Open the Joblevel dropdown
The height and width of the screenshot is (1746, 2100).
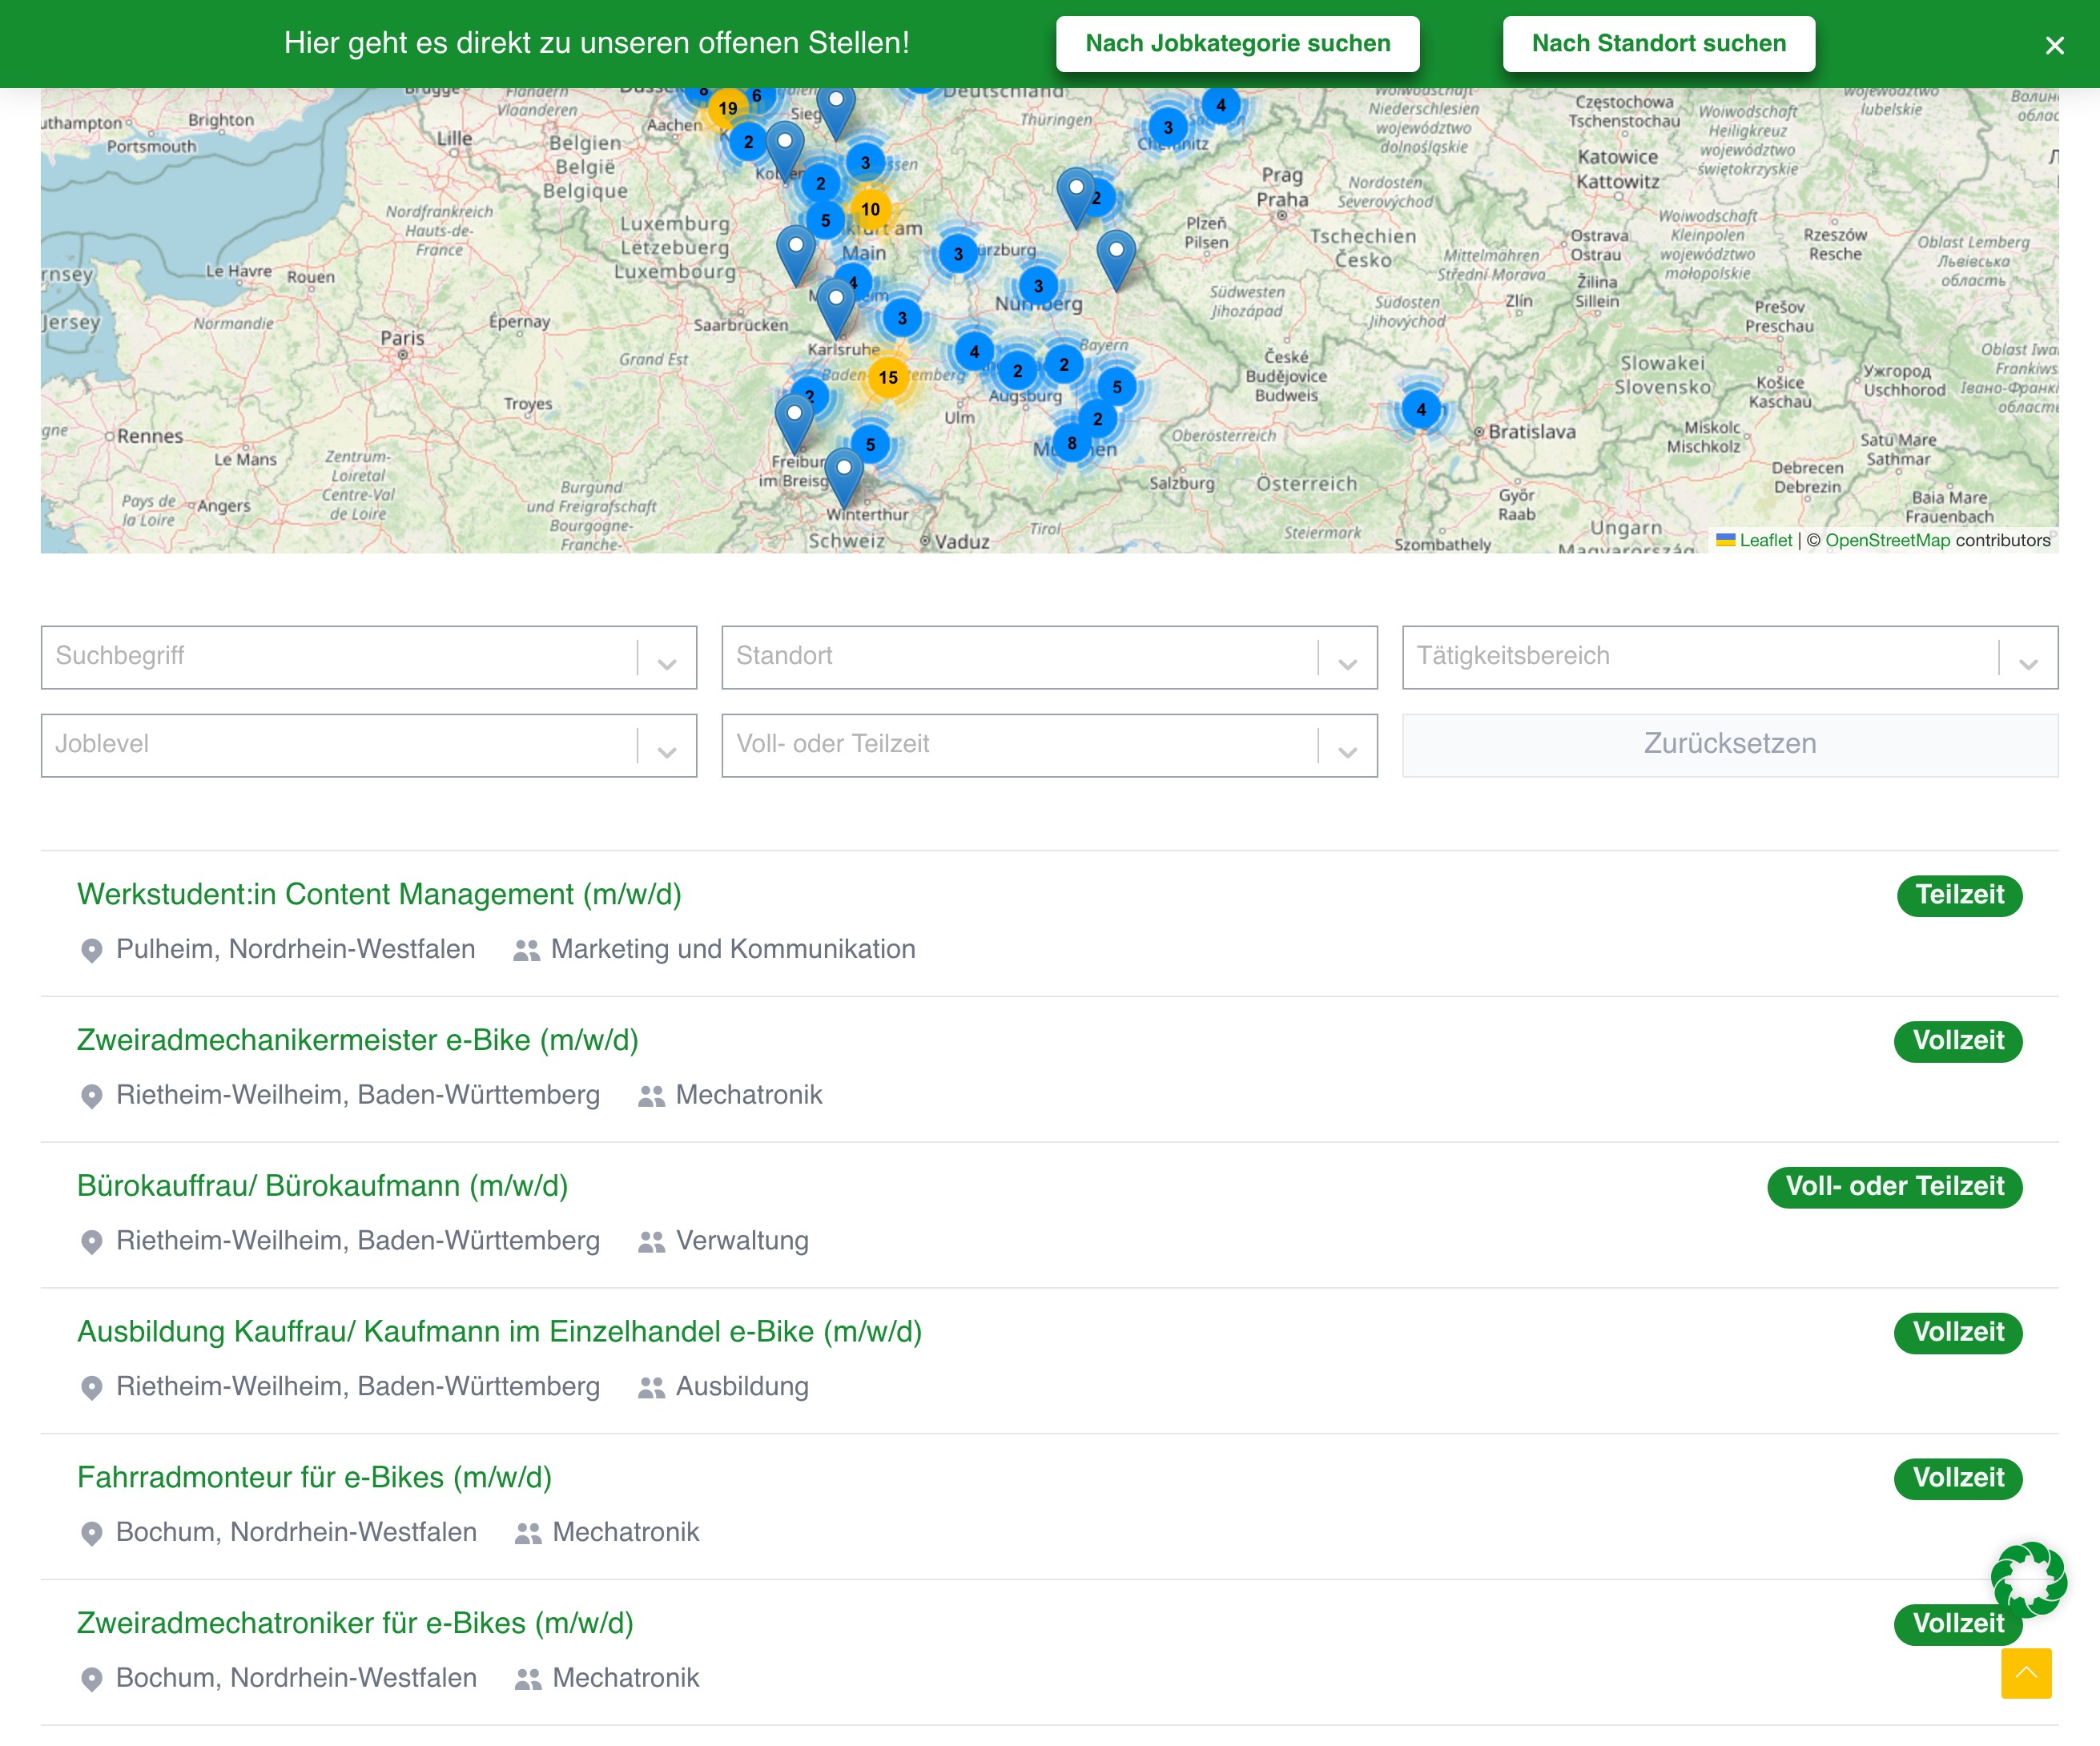click(x=667, y=746)
